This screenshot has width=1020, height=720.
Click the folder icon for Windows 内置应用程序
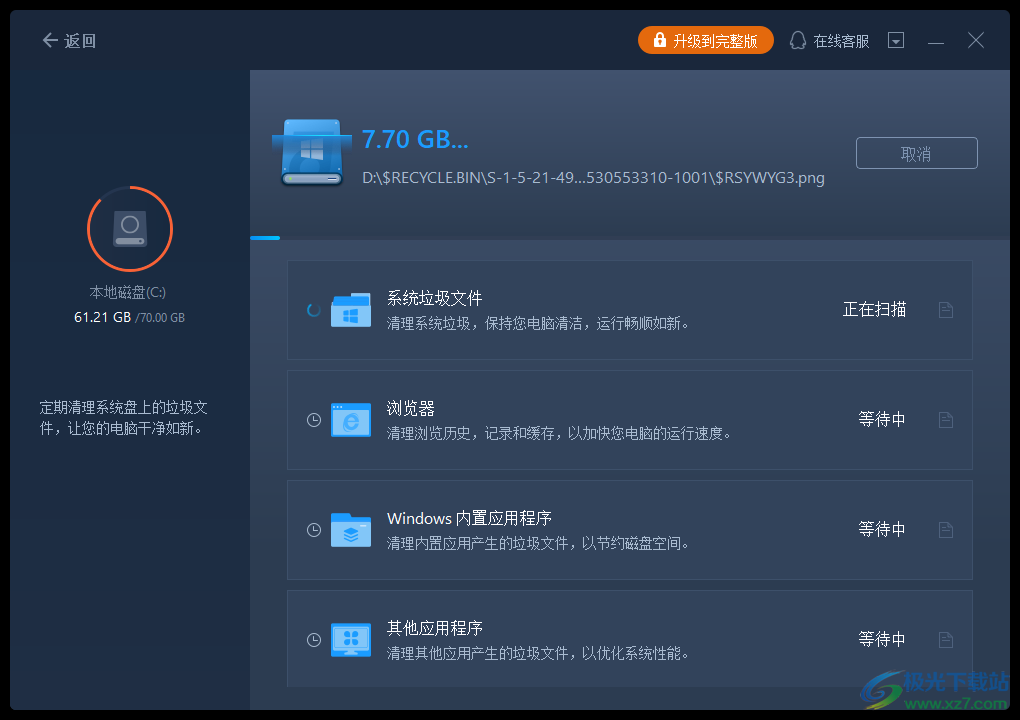pos(350,530)
